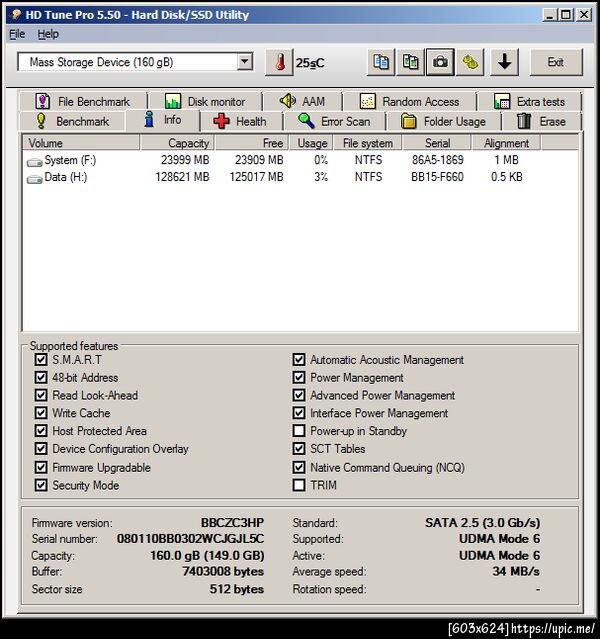Click the camera save screenshot icon

click(440, 62)
